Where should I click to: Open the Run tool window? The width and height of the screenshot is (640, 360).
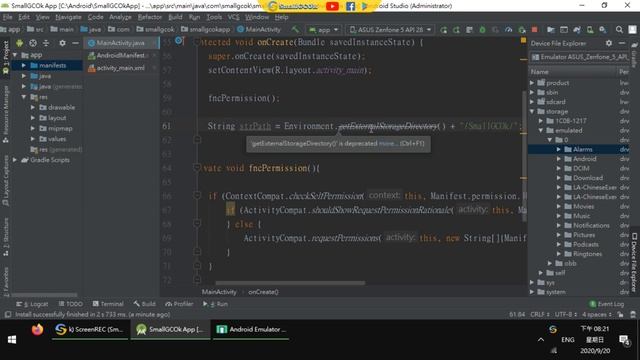tap(216, 304)
